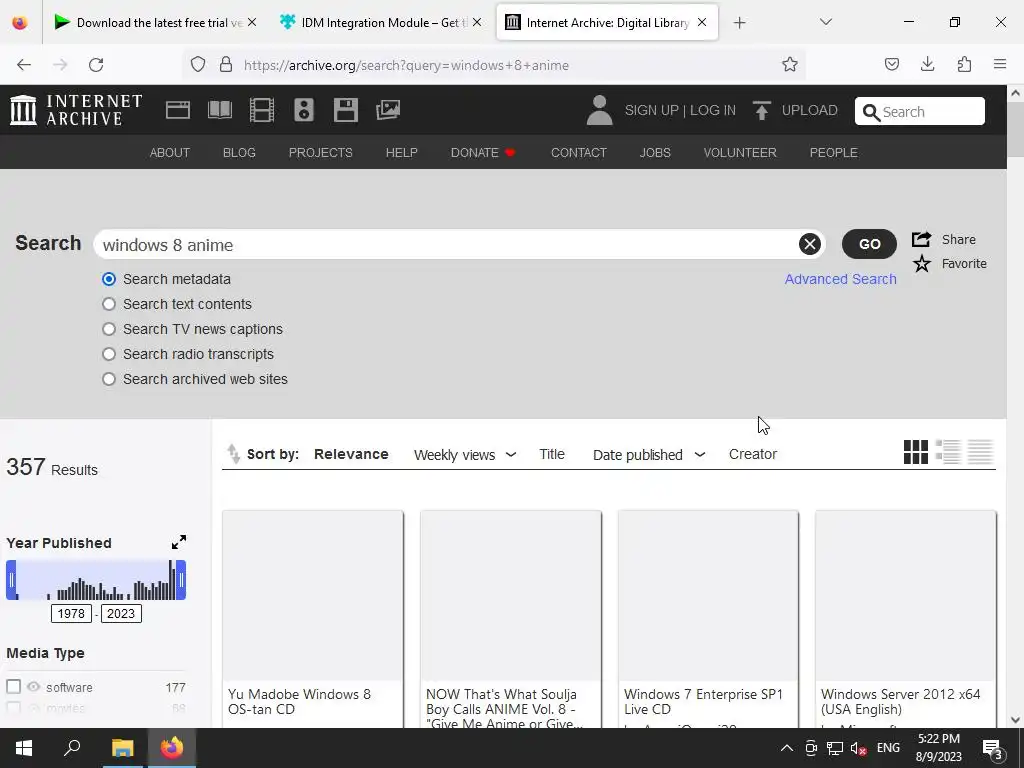1024x768 pixels.
Task: Click left handle of year range slider
Action: [x=11, y=580]
